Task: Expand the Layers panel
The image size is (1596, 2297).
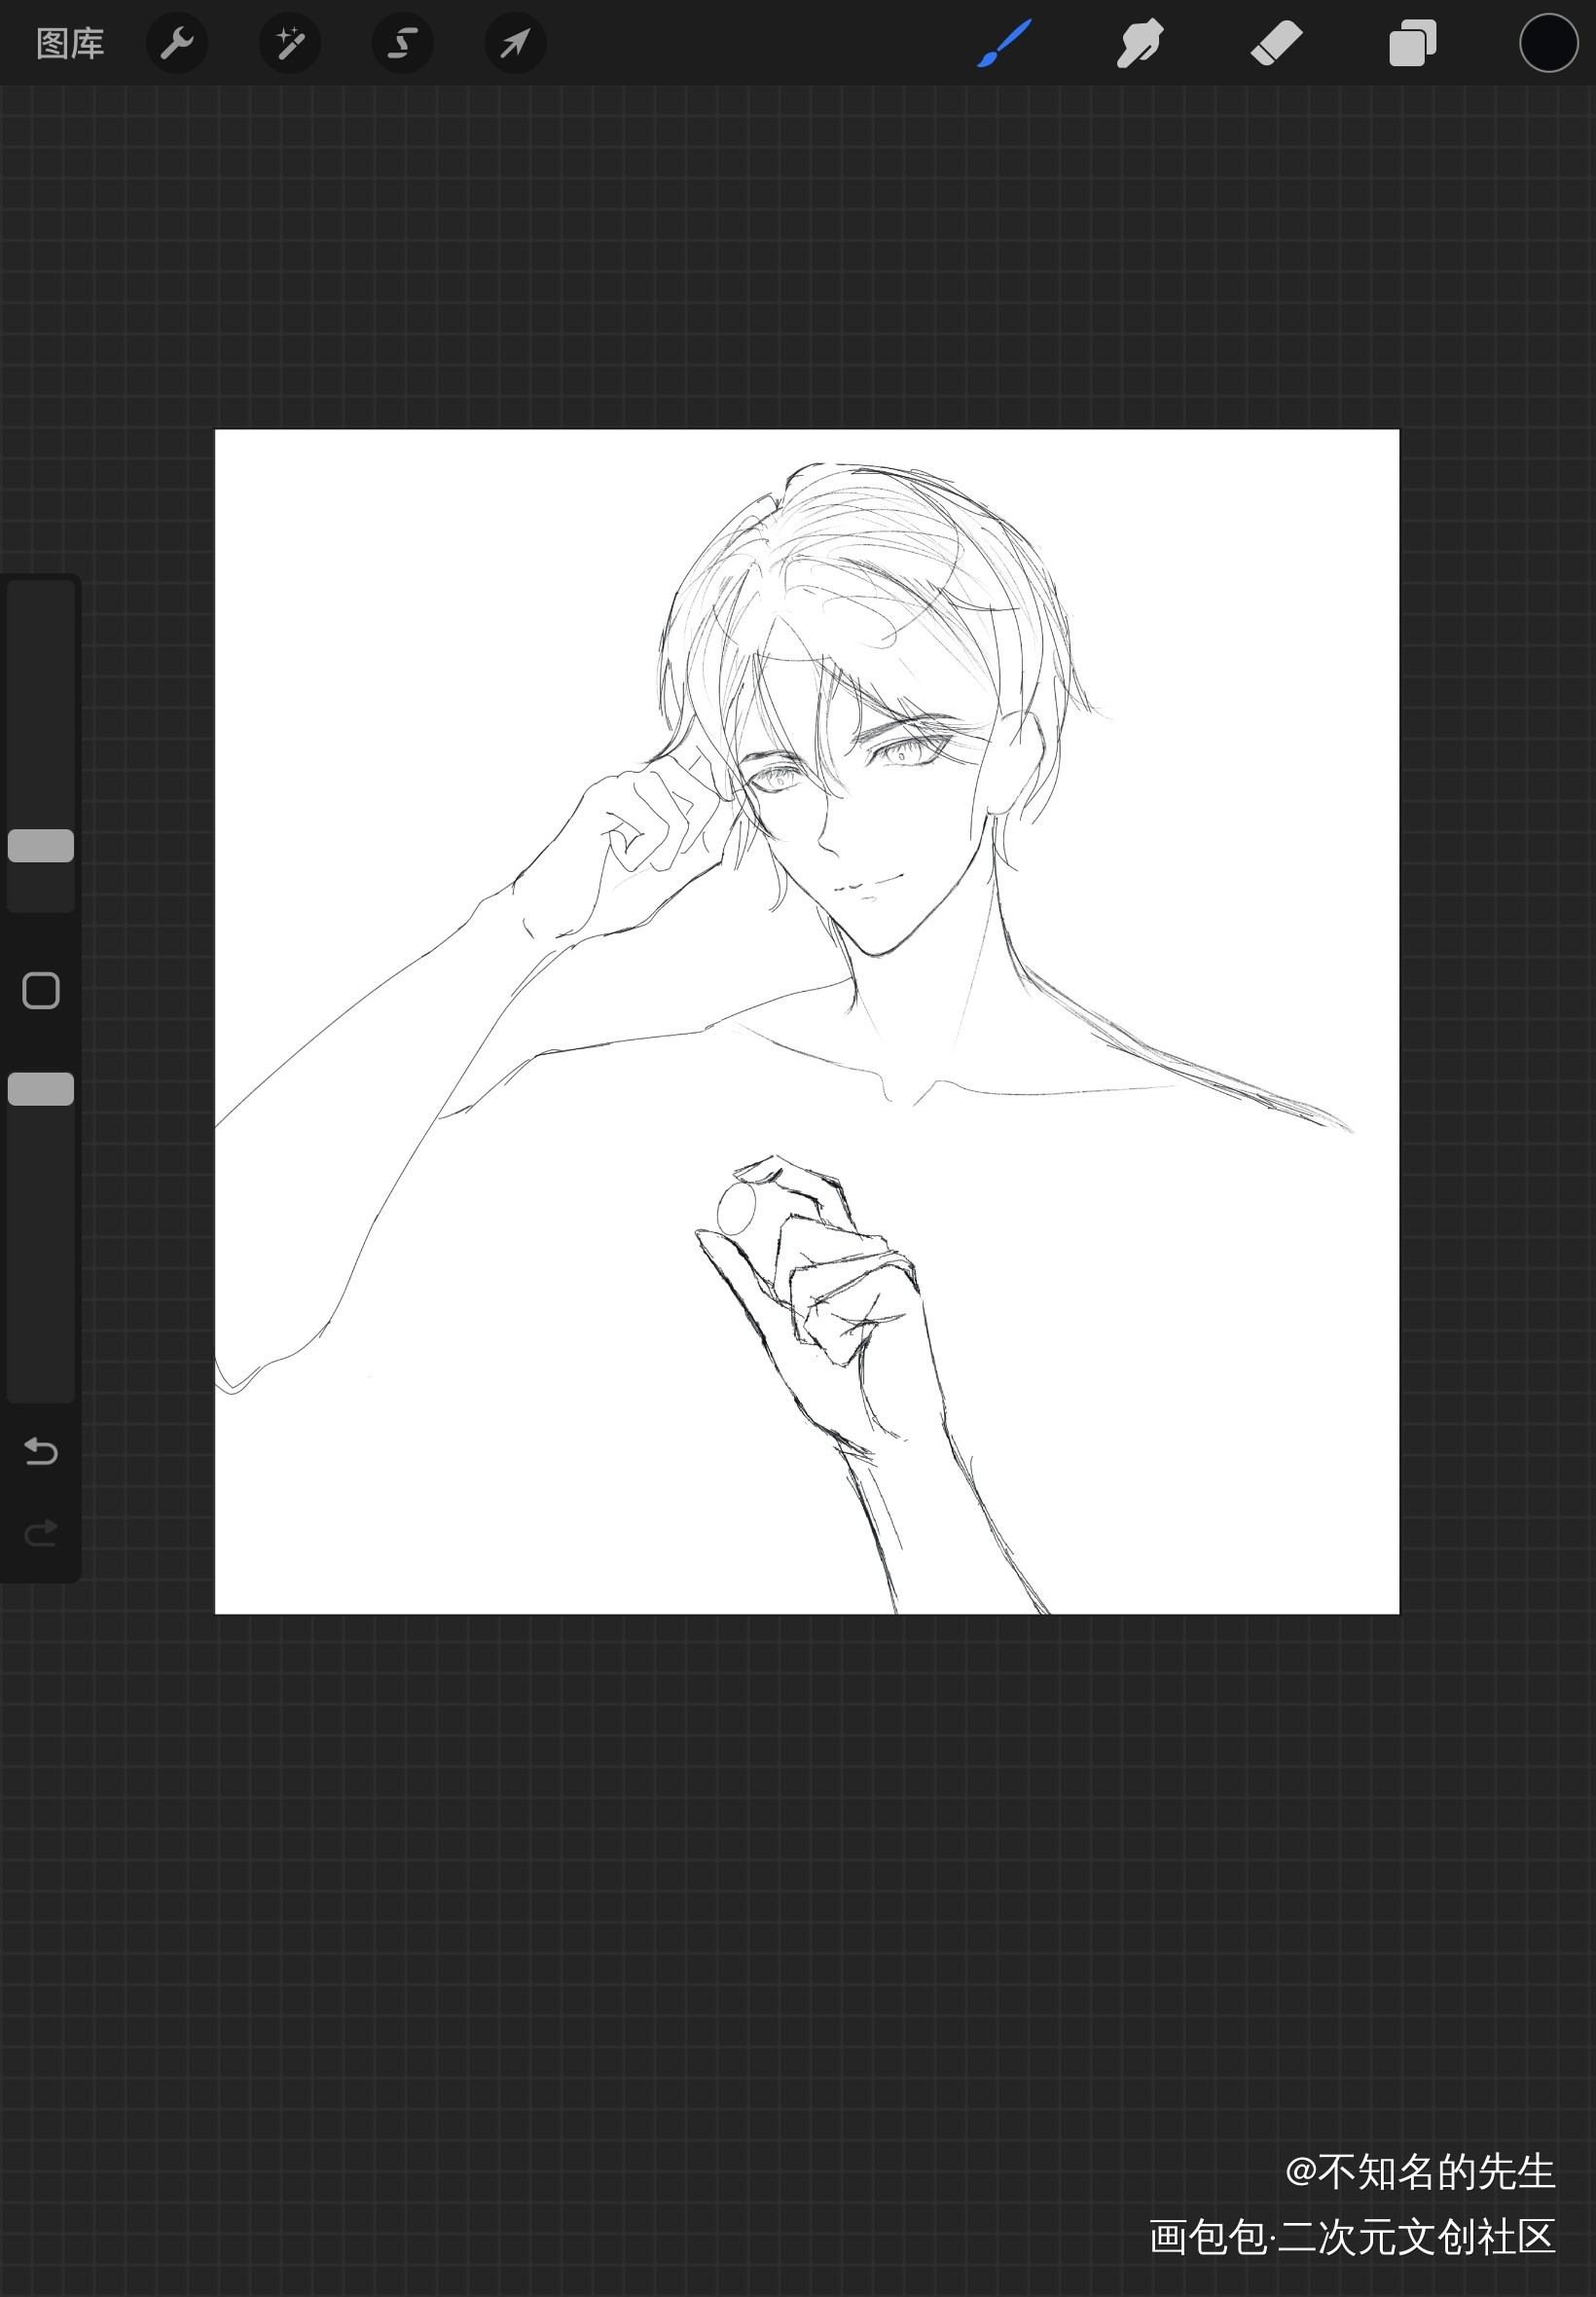Action: pos(1412,44)
